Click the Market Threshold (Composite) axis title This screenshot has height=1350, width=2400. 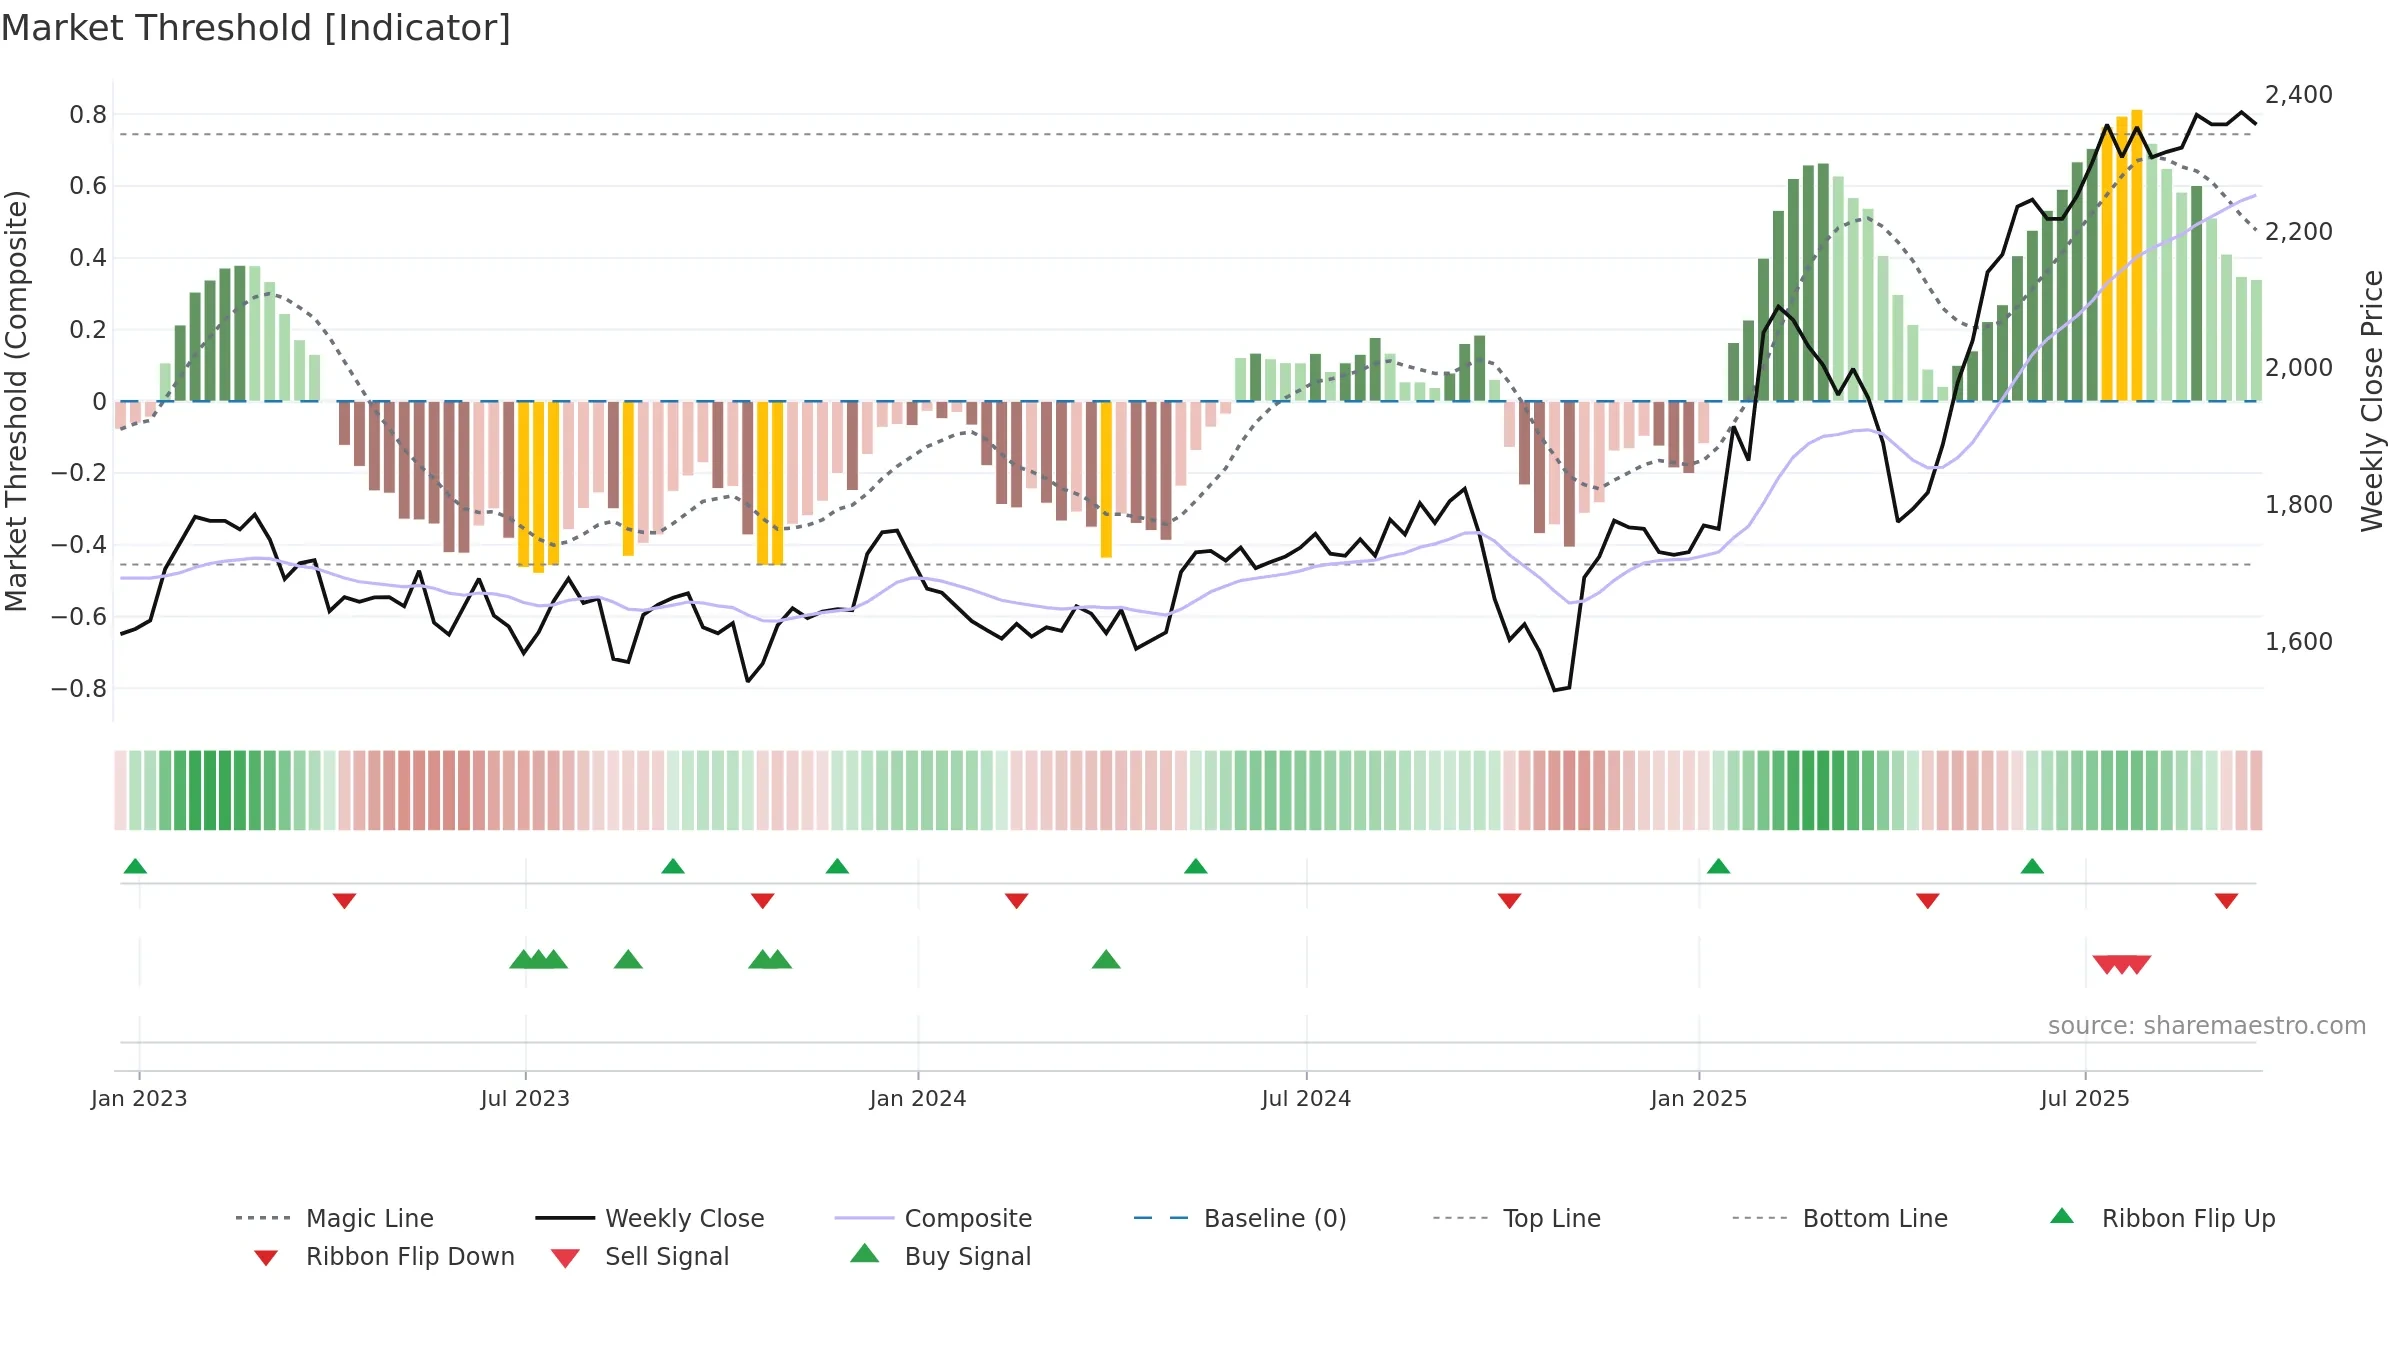click(16, 400)
